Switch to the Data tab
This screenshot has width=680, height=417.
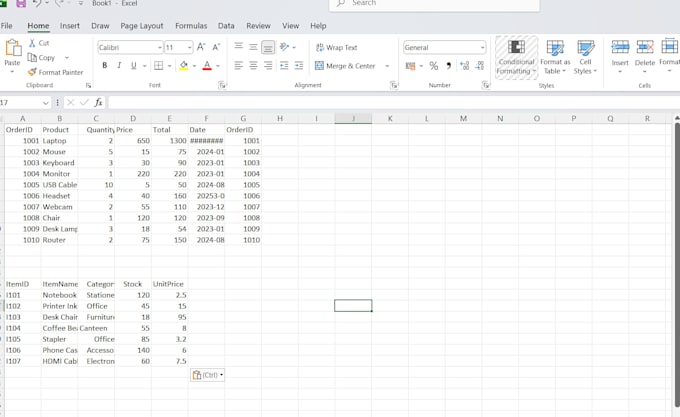coord(226,26)
